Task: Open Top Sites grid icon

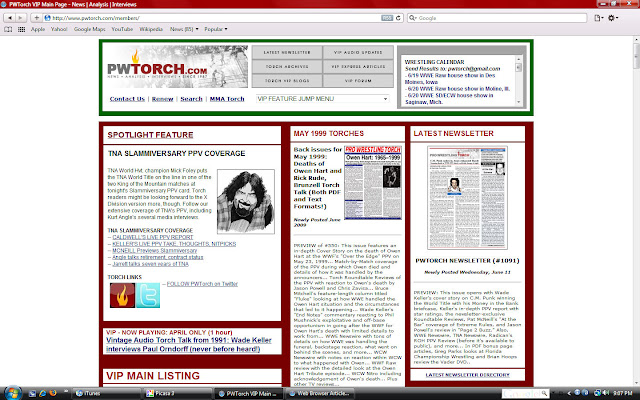Action: tap(22, 29)
